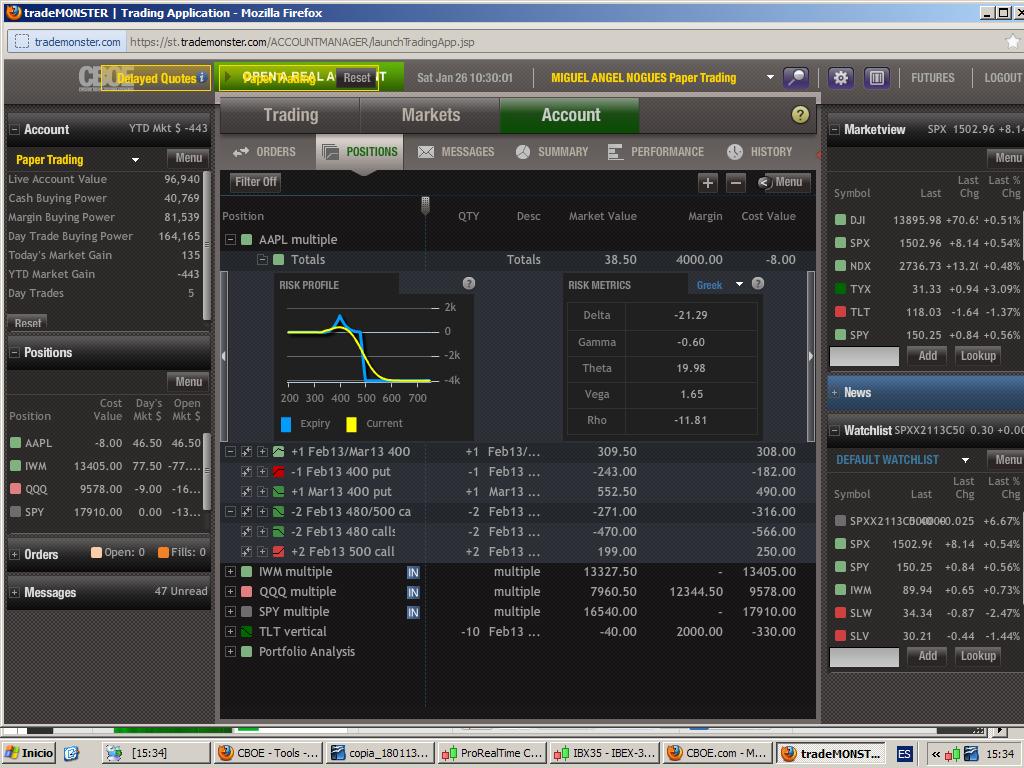The height and width of the screenshot is (768, 1024).
Task: Click the Watchlist symbol input field
Action: 864,657
